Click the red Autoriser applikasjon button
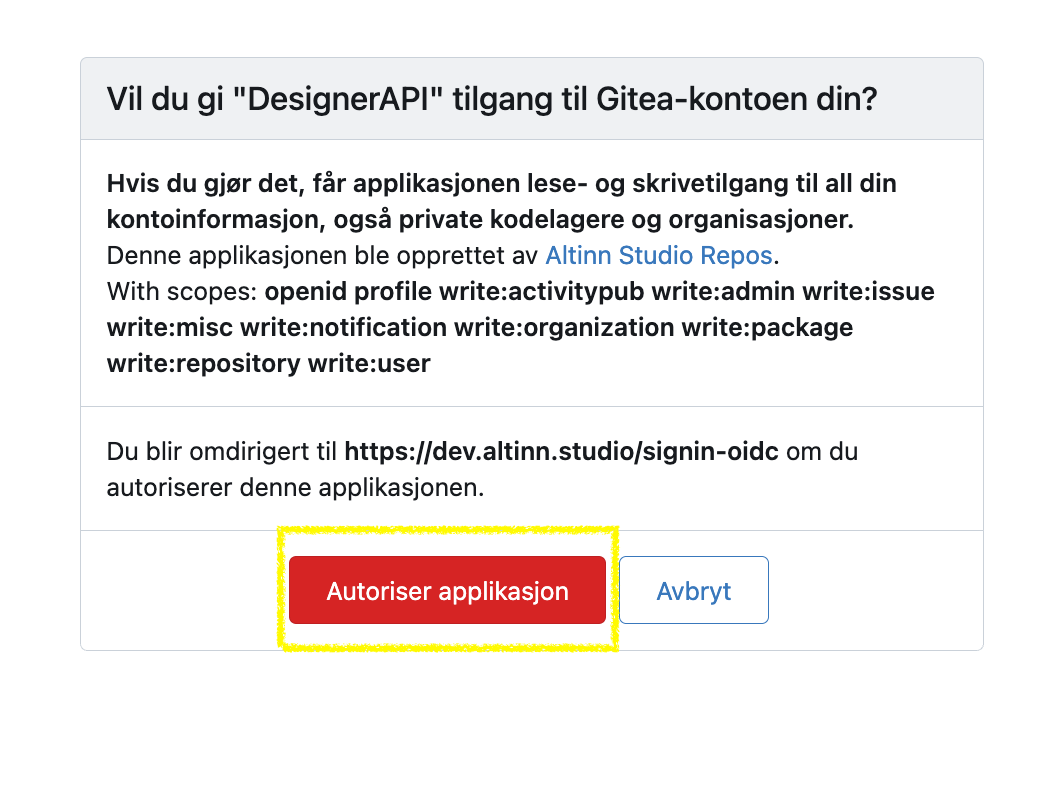Image resolution: width=1046 pixels, height=804 pixels. [447, 590]
